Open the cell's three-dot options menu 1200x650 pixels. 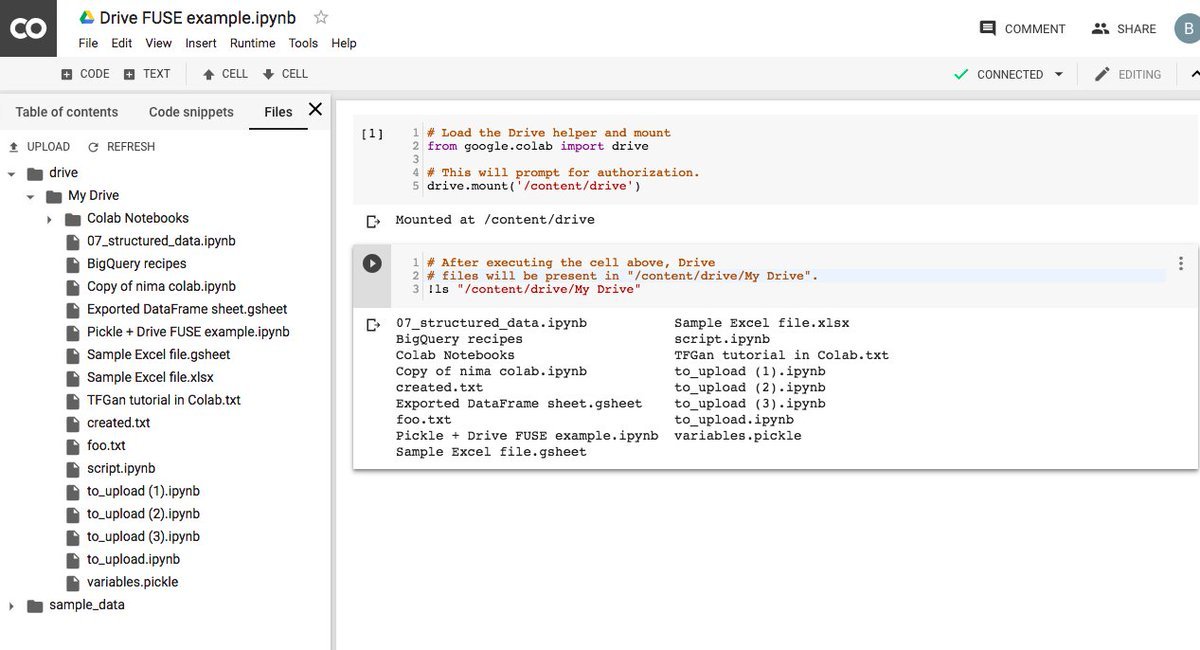(1181, 263)
